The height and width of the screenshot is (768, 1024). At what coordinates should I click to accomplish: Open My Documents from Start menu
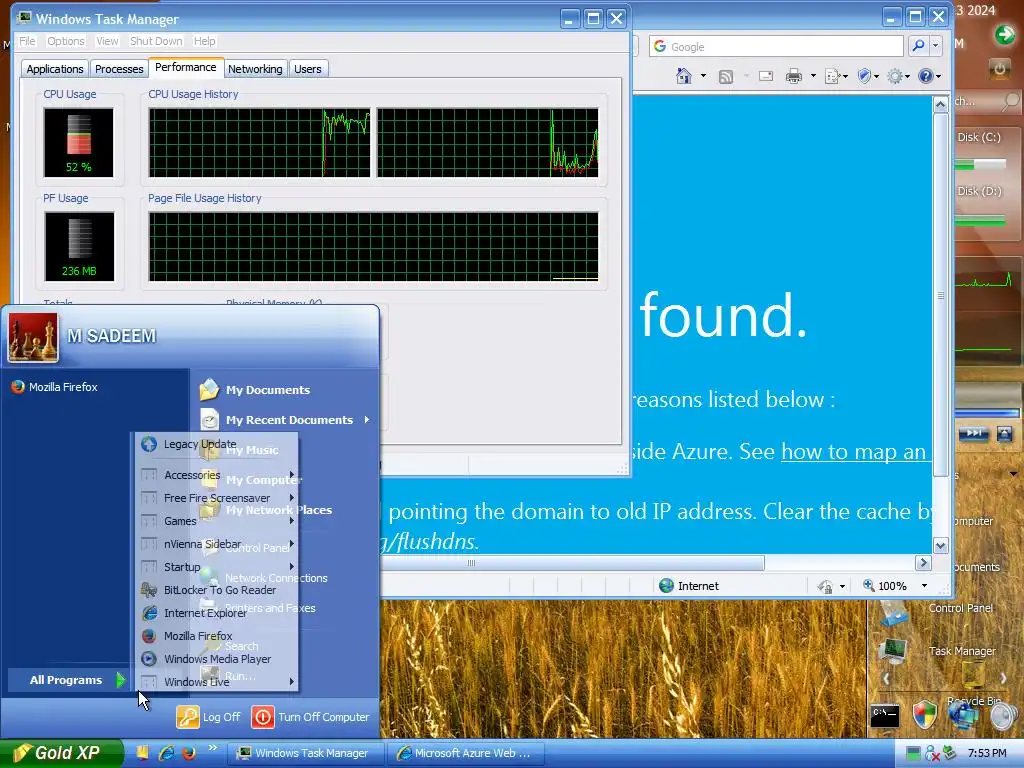tap(255, 389)
